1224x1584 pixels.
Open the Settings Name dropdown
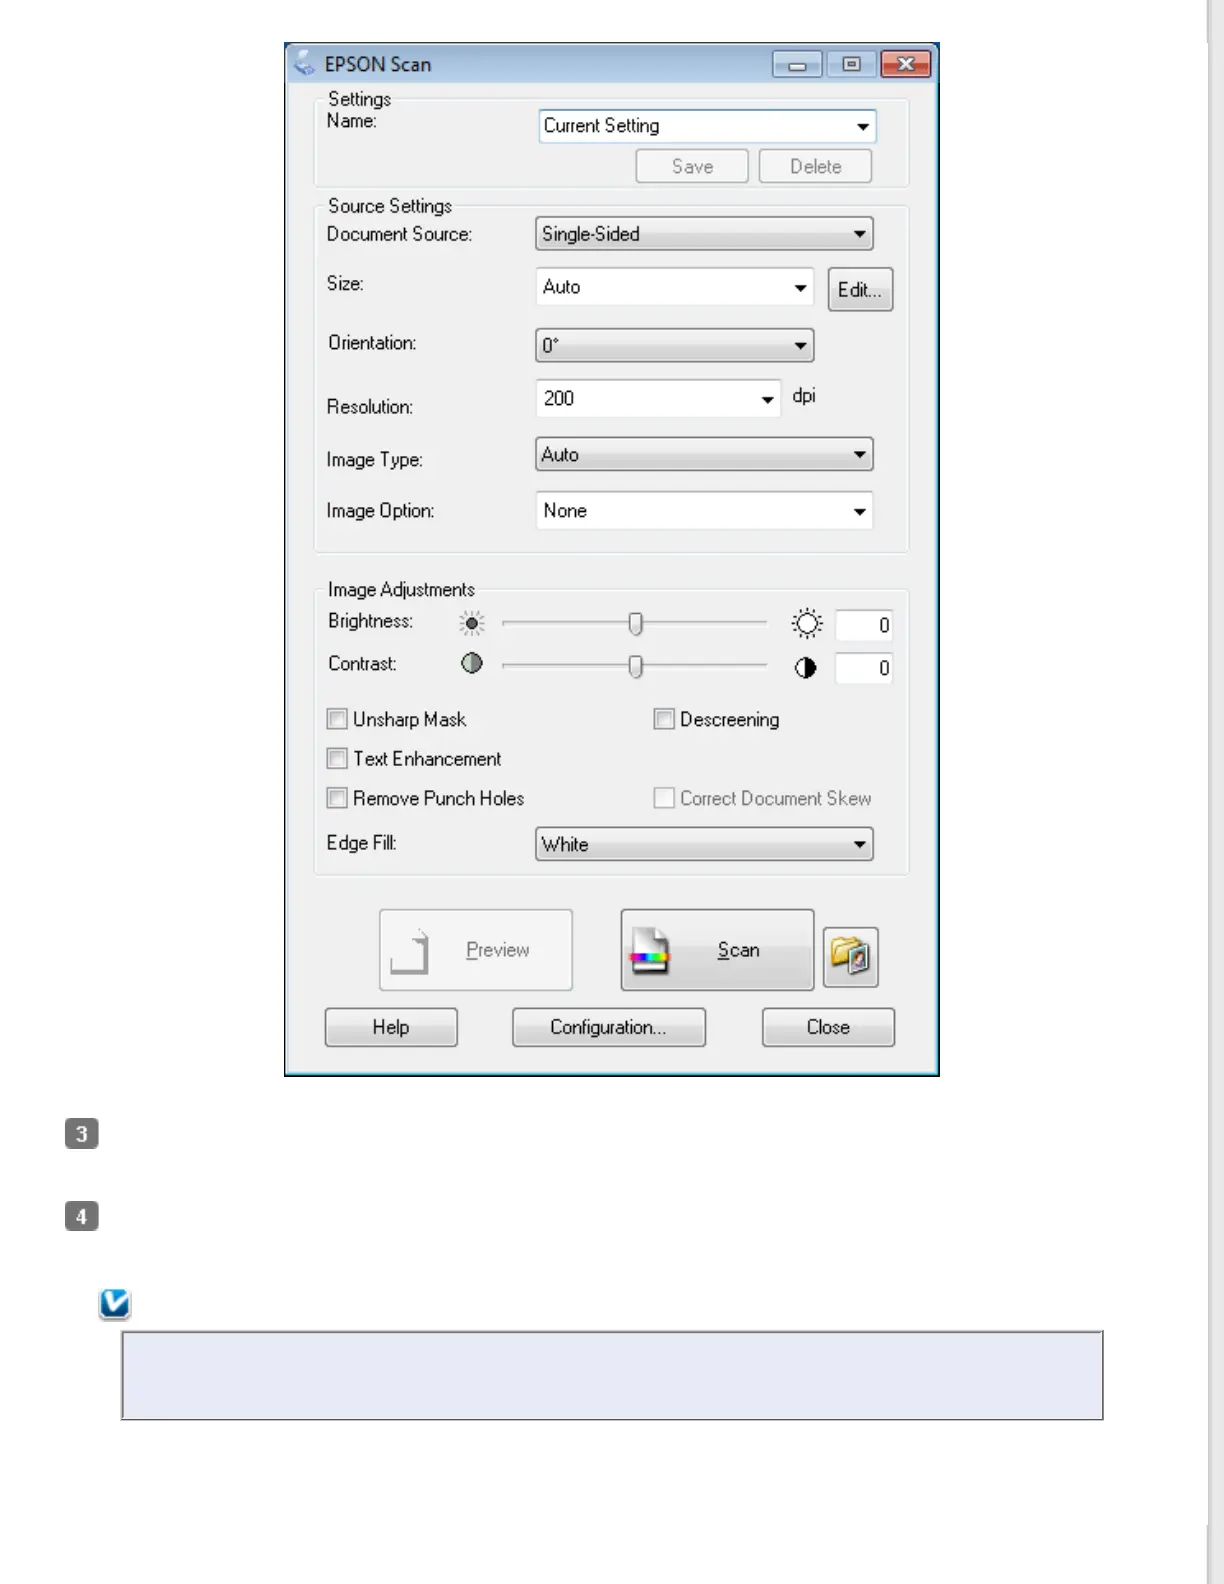[x=707, y=126]
